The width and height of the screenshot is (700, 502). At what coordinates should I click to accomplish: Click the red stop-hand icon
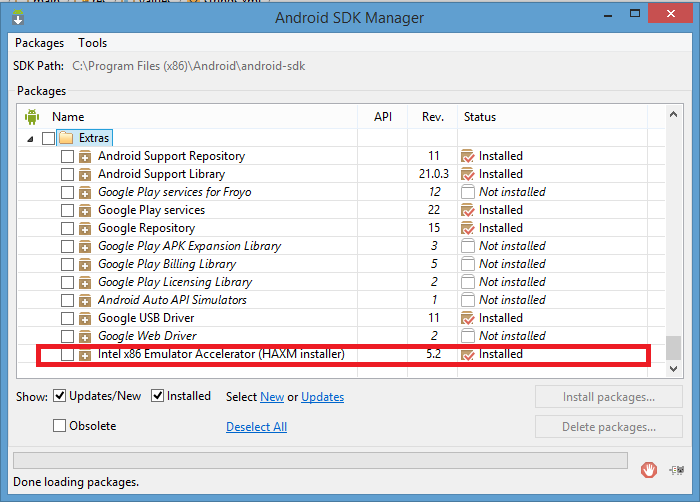pos(649,468)
